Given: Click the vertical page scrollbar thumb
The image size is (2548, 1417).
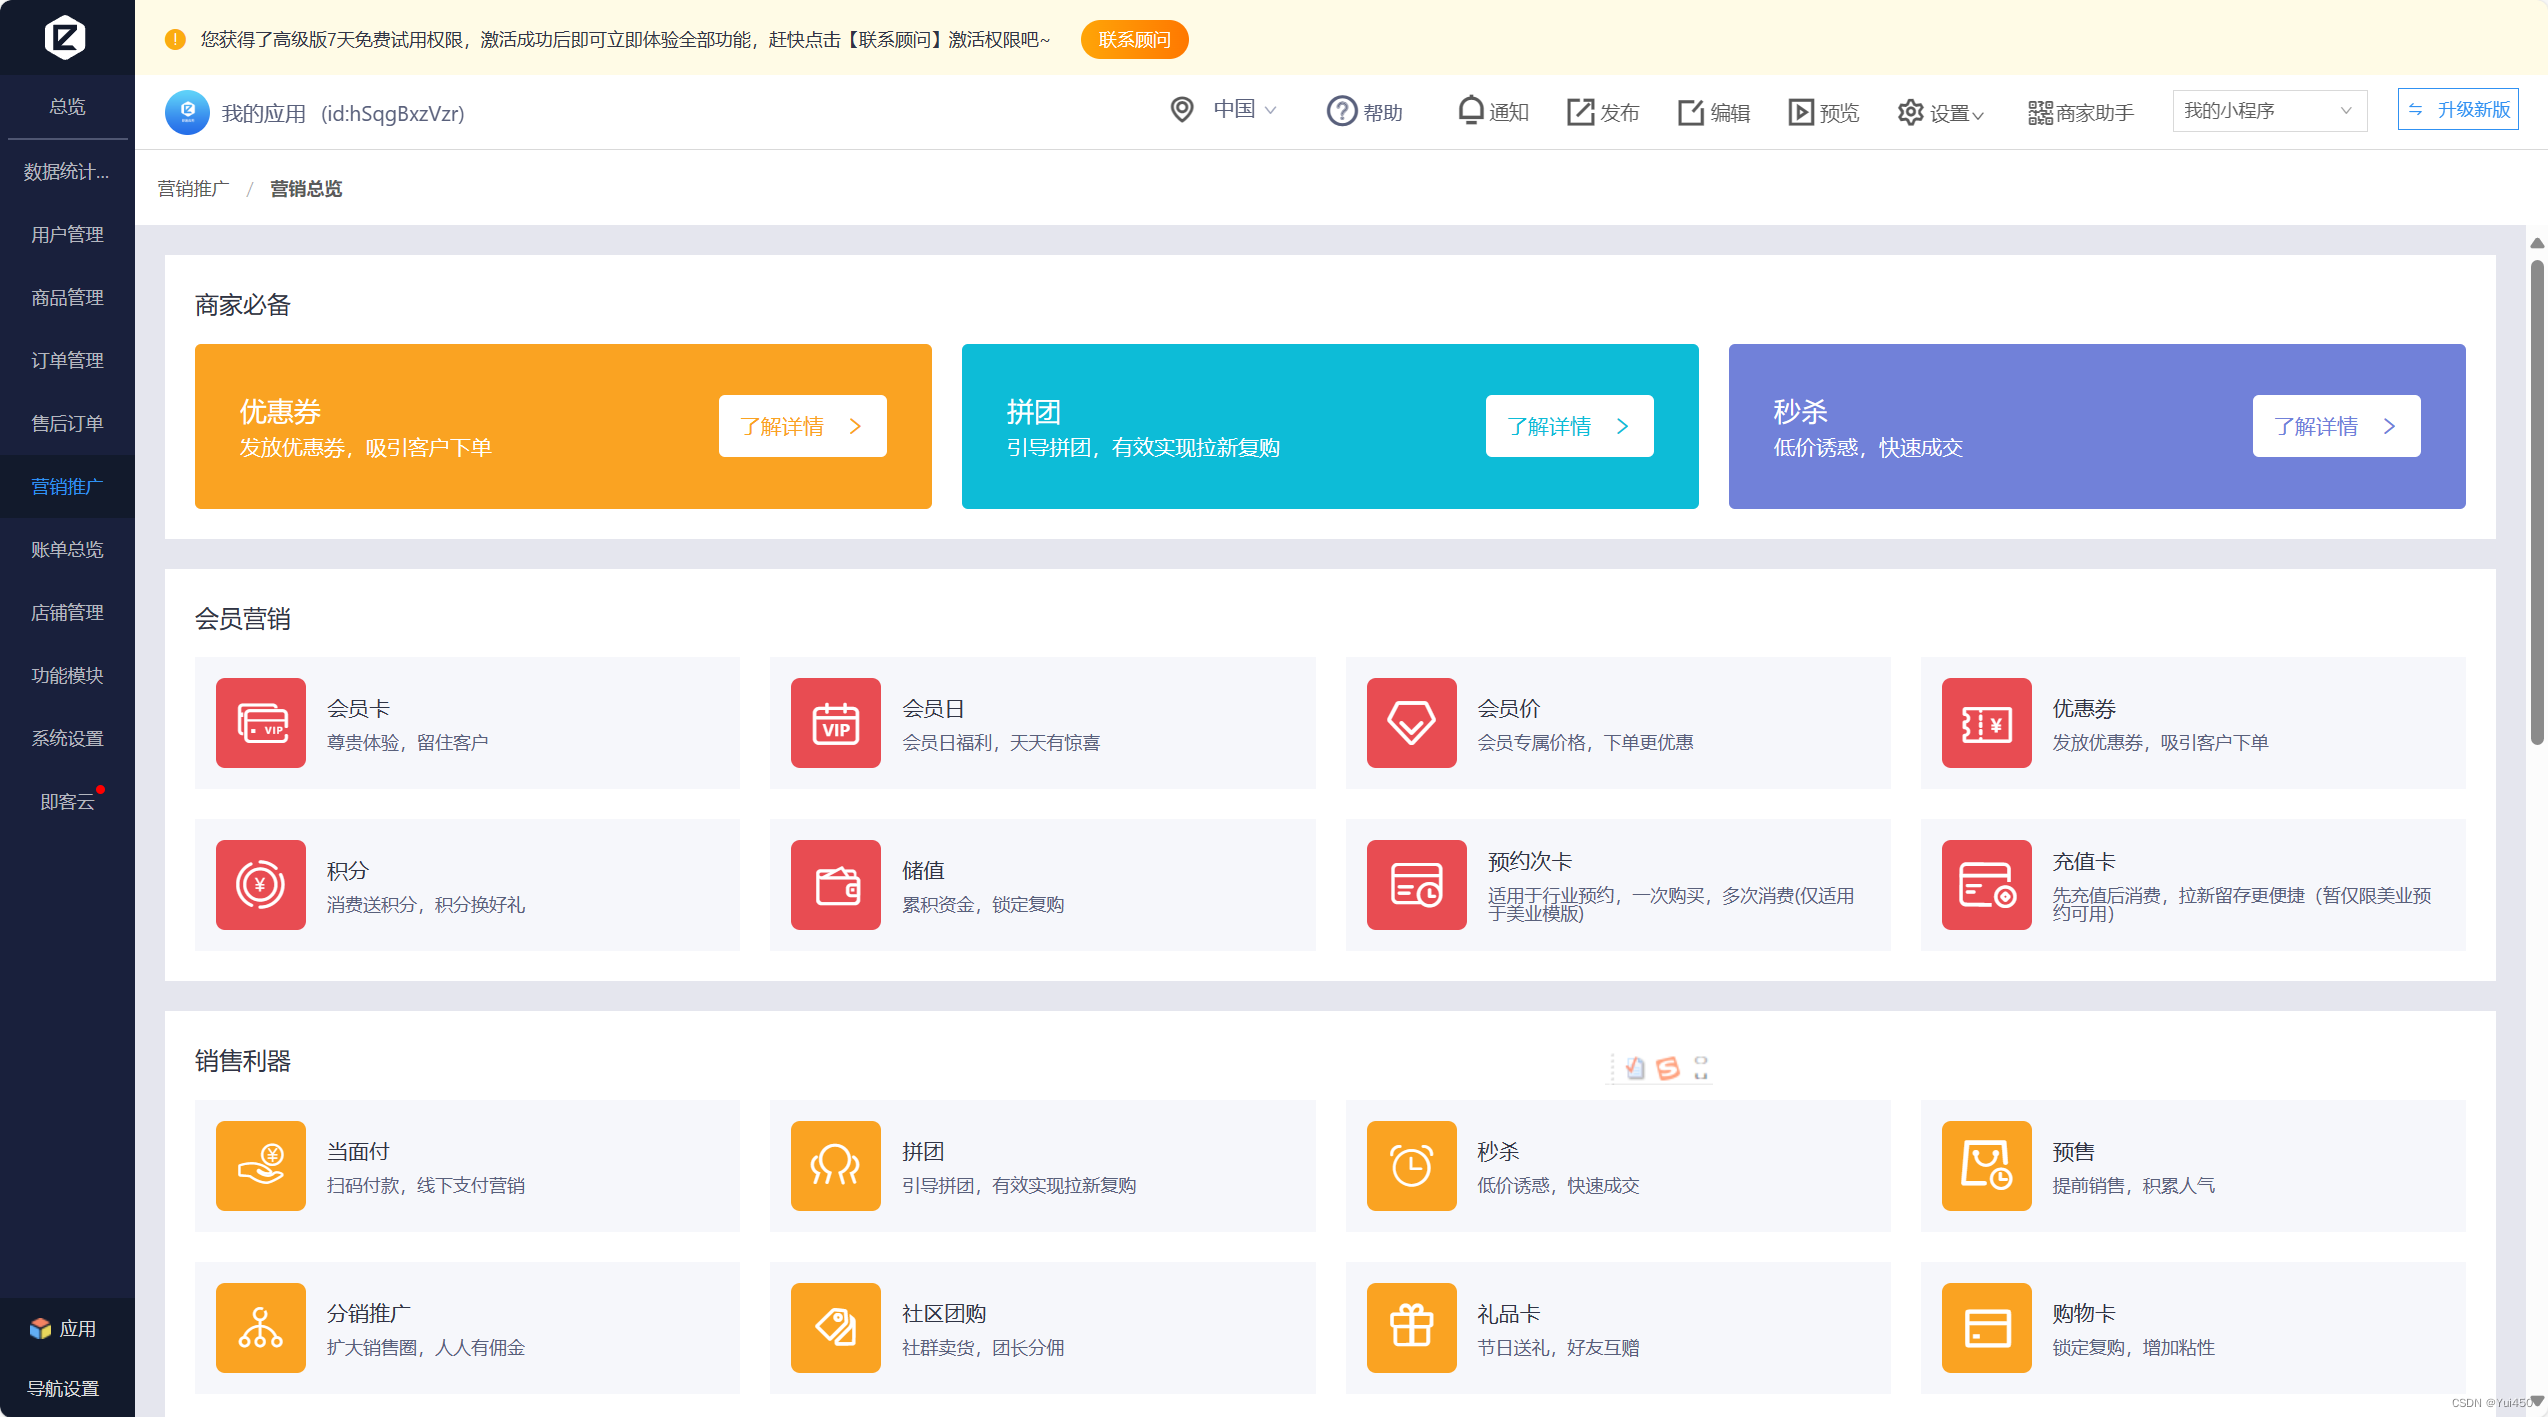Looking at the screenshot, I should pyautogui.click(x=2537, y=500).
